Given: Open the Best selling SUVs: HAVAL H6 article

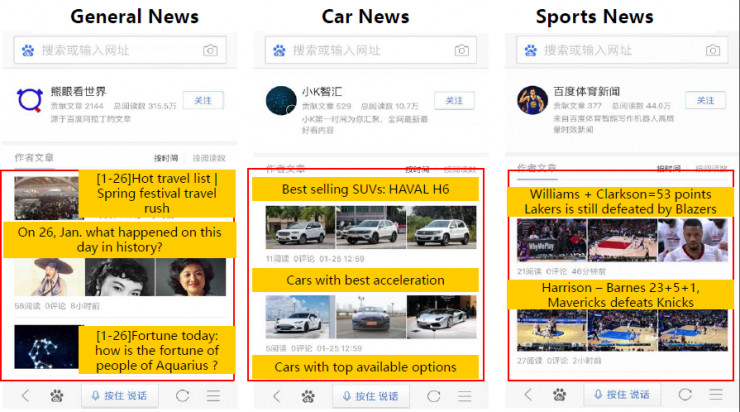Looking at the screenshot, I should (365, 189).
